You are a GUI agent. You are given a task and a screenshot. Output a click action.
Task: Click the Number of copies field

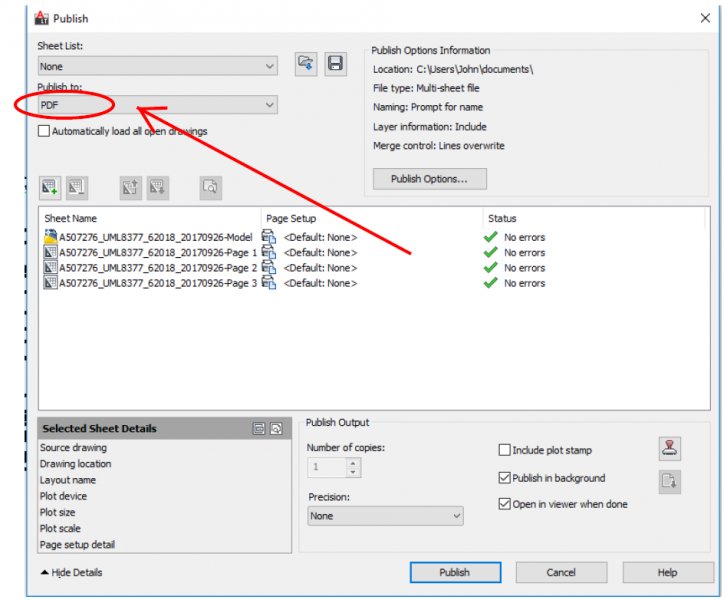pyautogui.click(x=327, y=467)
